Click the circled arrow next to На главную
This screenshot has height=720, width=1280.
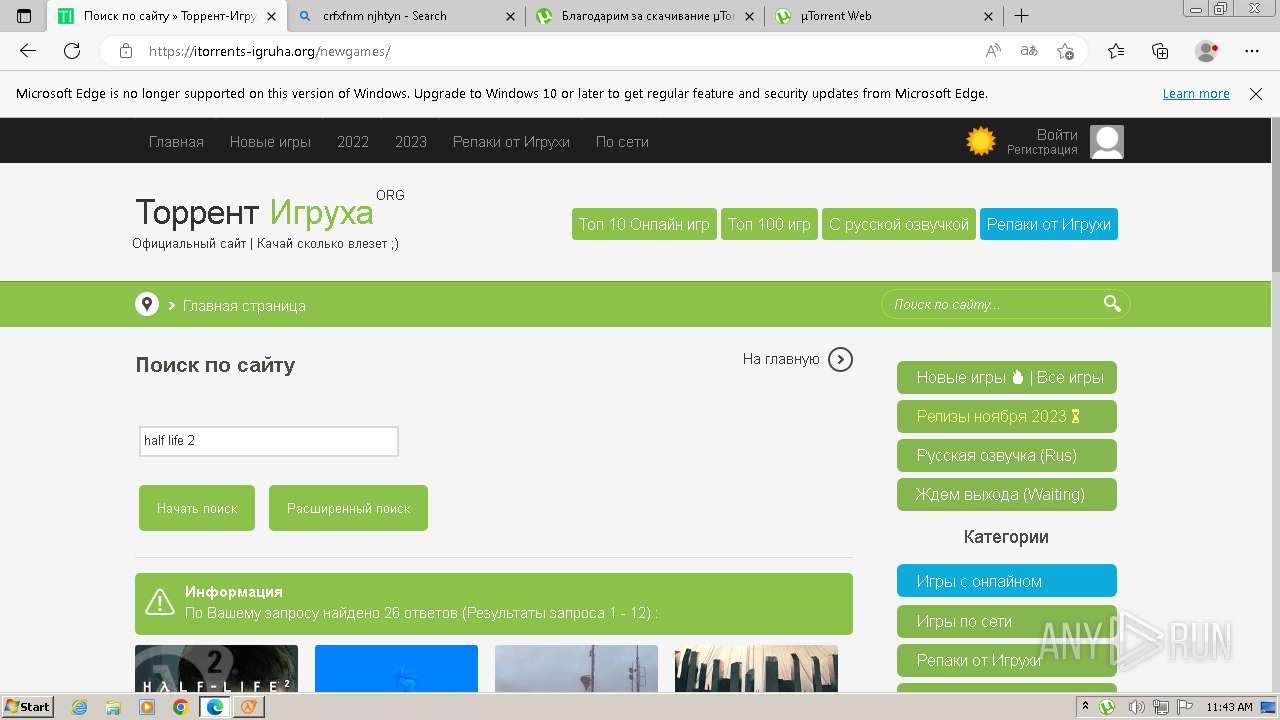click(x=840, y=359)
